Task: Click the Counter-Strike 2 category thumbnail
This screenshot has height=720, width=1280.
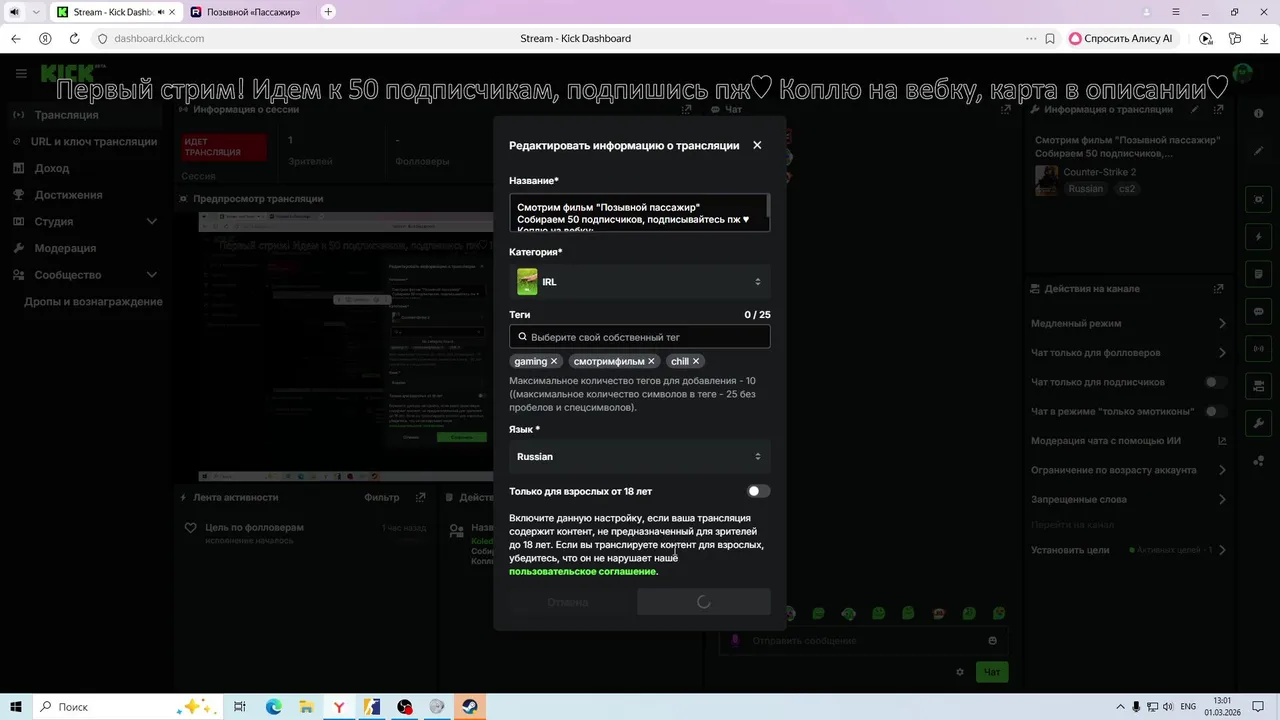Action: (1046, 180)
